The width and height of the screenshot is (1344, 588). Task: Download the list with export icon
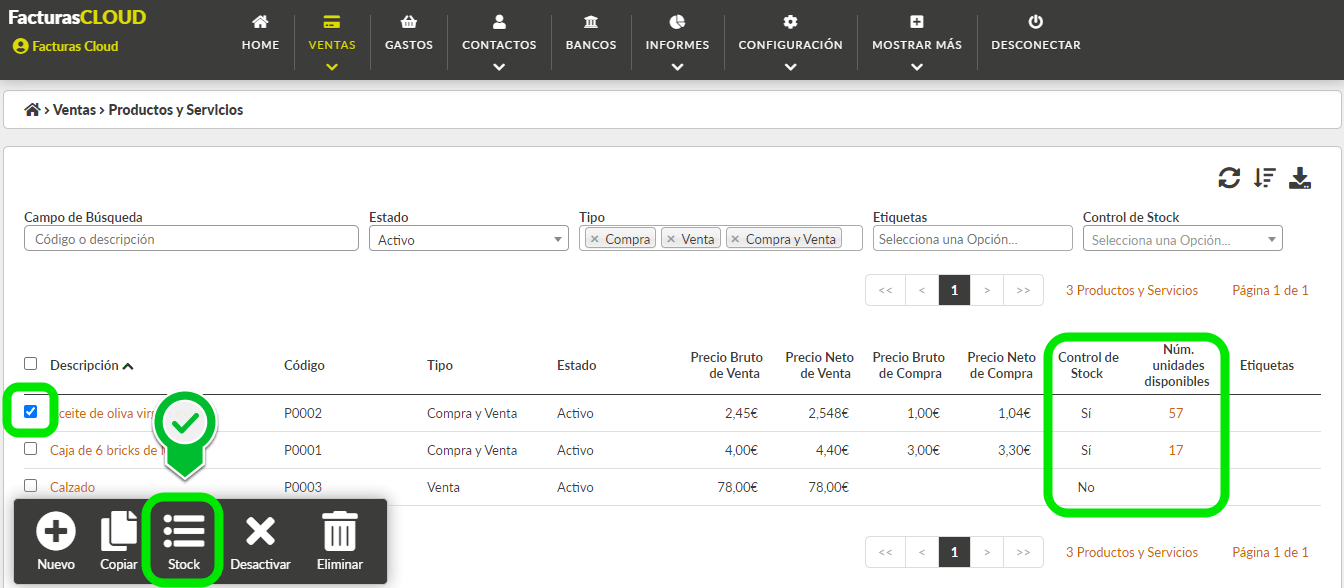(1300, 178)
